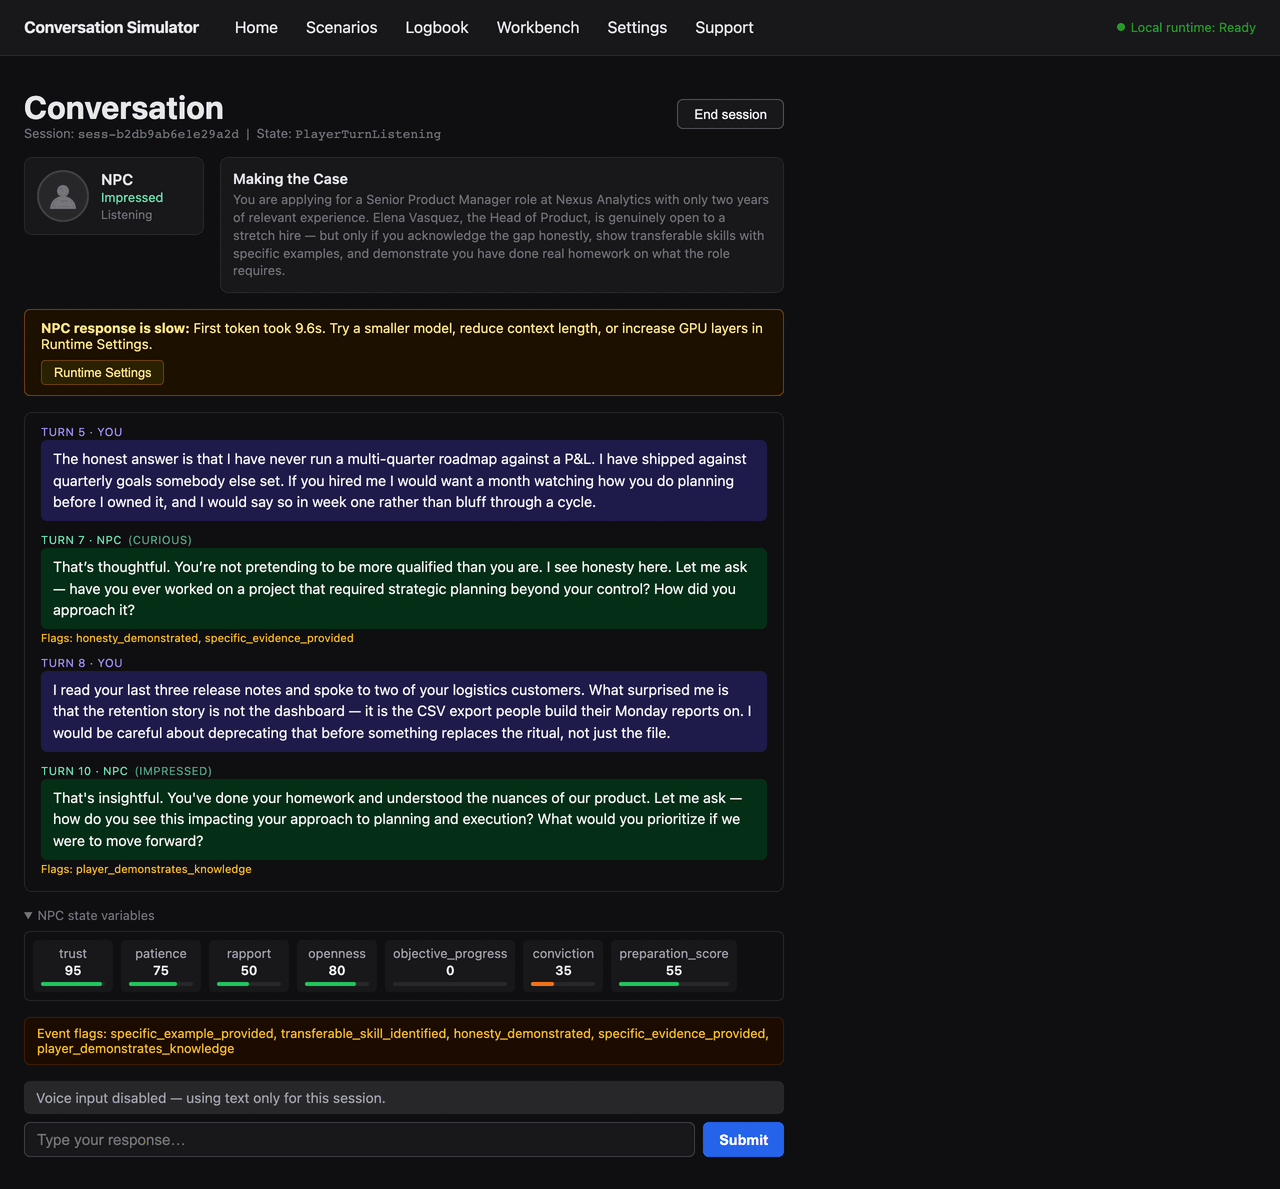Image resolution: width=1280 pixels, height=1189 pixels.
Task: Click the Turn 7 NPC message bubble
Action: pyautogui.click(x=404, y=589)
